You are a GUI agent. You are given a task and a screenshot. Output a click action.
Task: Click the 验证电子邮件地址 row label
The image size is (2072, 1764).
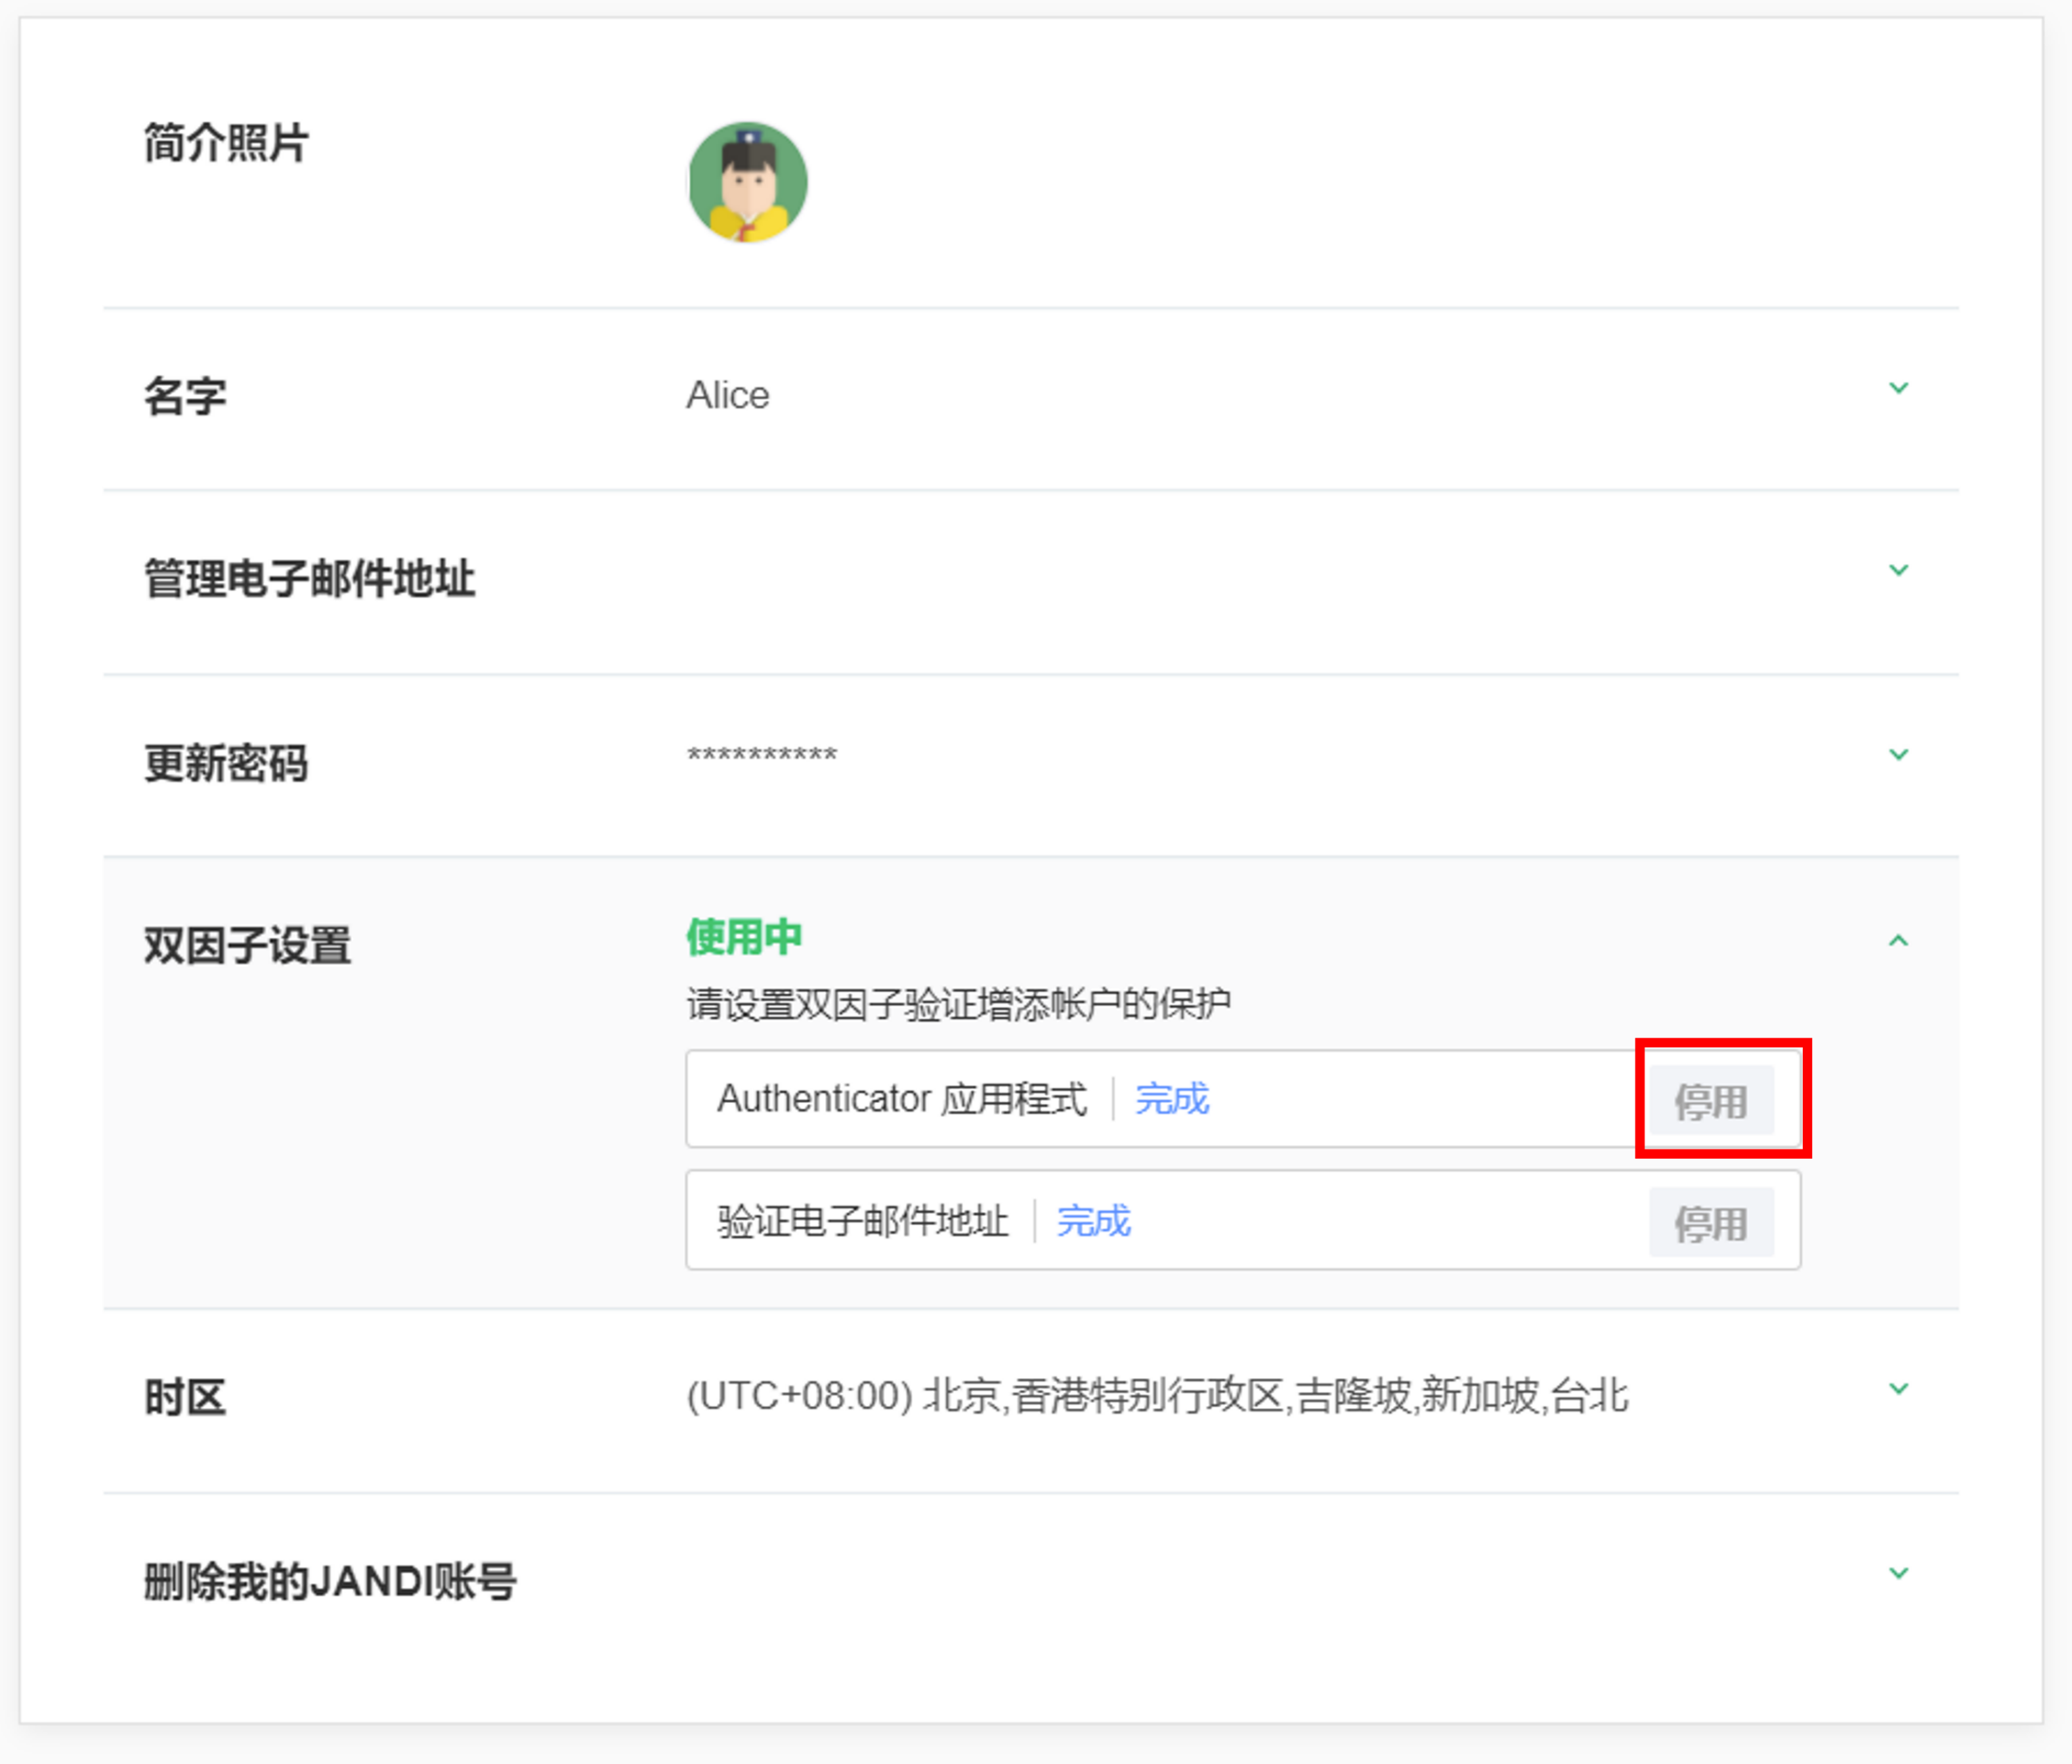point(862,1221)
